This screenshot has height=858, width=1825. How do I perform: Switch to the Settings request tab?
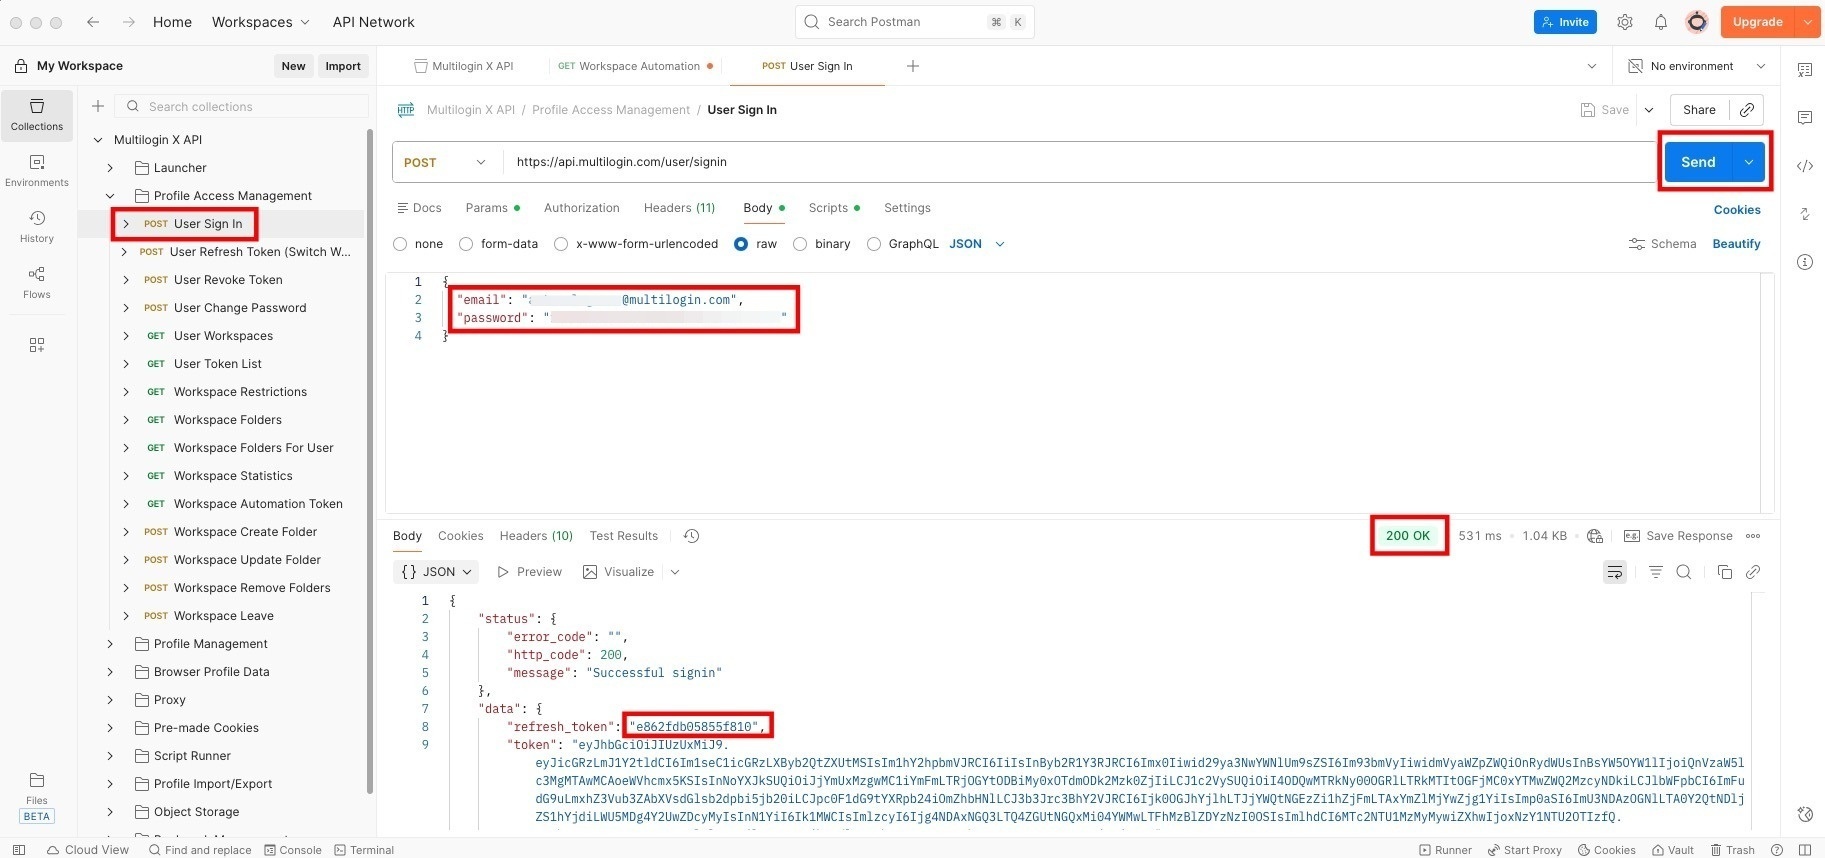point(907,208)
